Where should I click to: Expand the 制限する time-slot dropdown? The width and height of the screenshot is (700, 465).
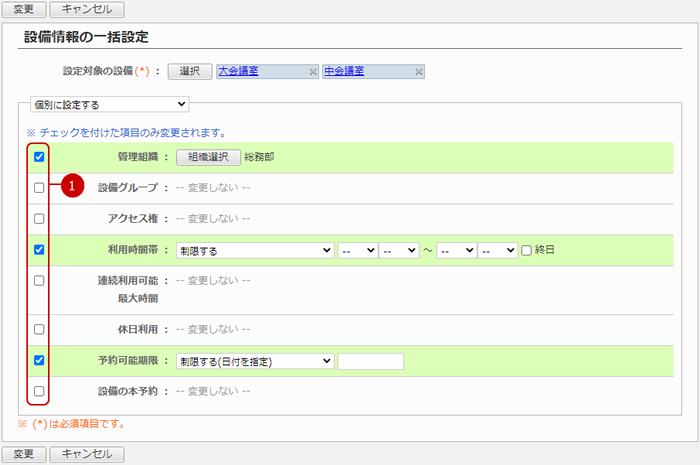coord(254,250)
